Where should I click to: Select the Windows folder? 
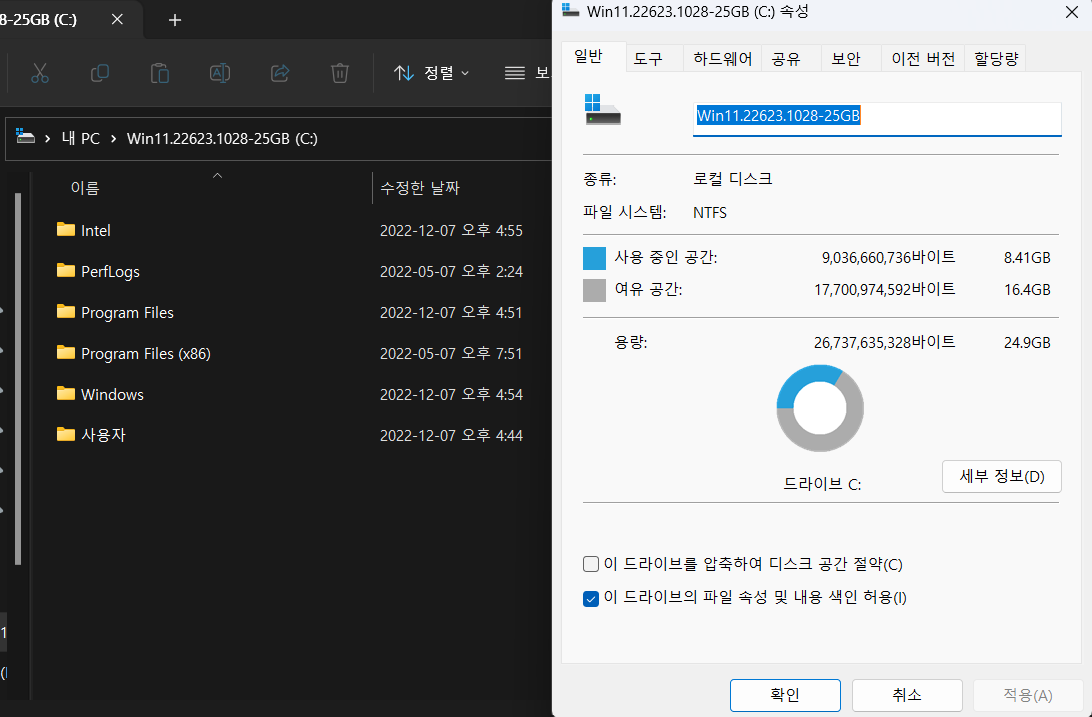pyautogui.click(x=100, y=394)
